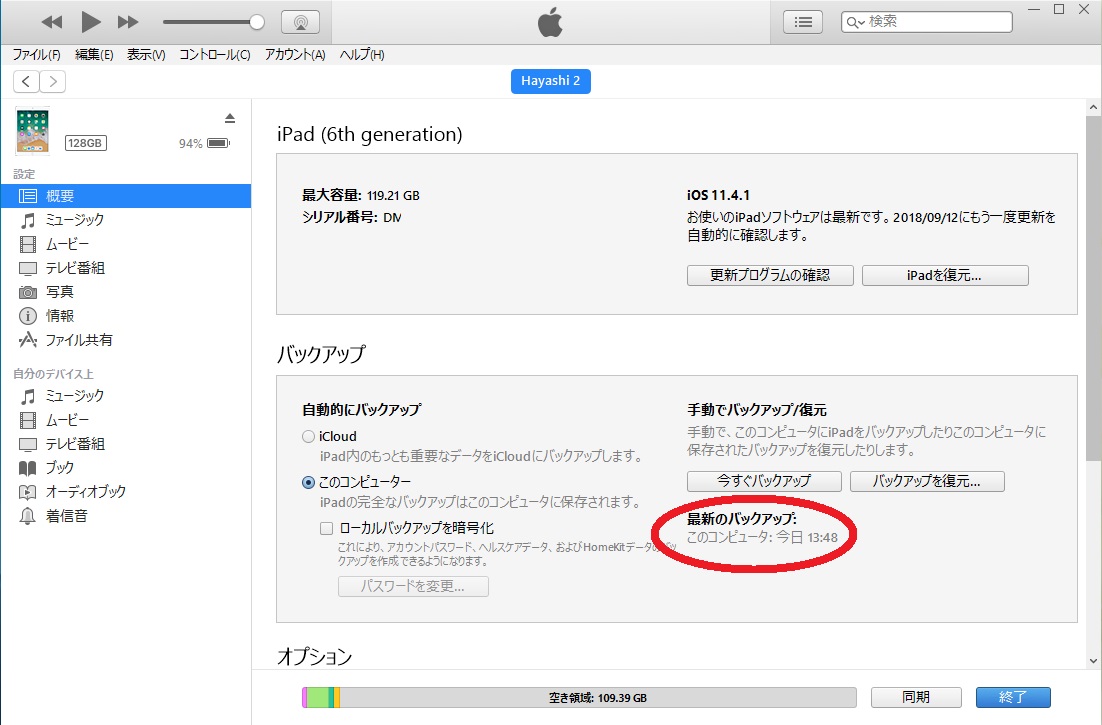This screenshot has width=1102, height=725.
Task: Go back with the left chevron
Action: (x=26, y=81)
